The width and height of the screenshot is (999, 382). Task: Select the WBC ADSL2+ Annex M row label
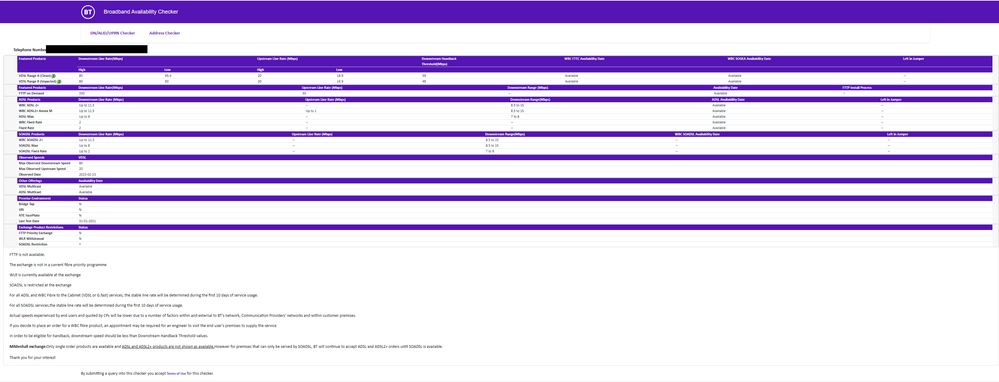coord(35,111)
